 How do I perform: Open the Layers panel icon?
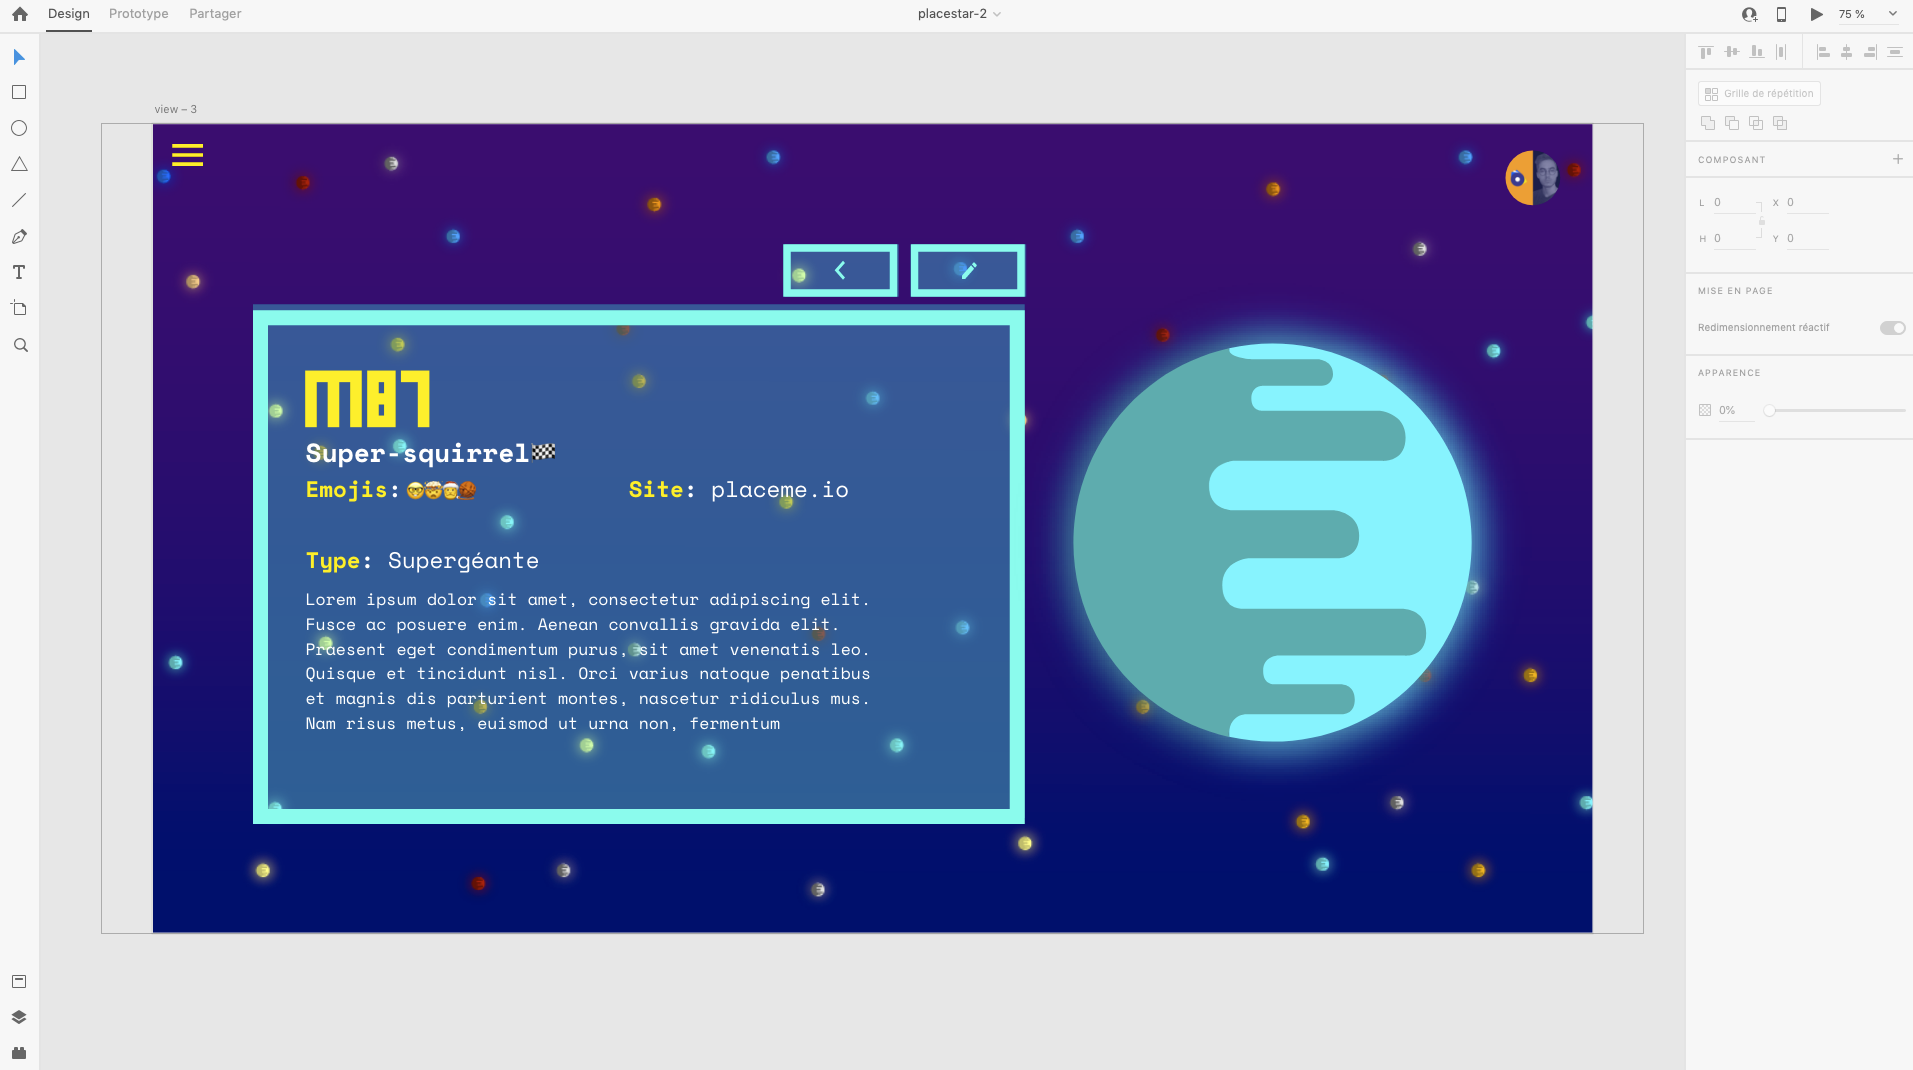(x=19, y=1017)
